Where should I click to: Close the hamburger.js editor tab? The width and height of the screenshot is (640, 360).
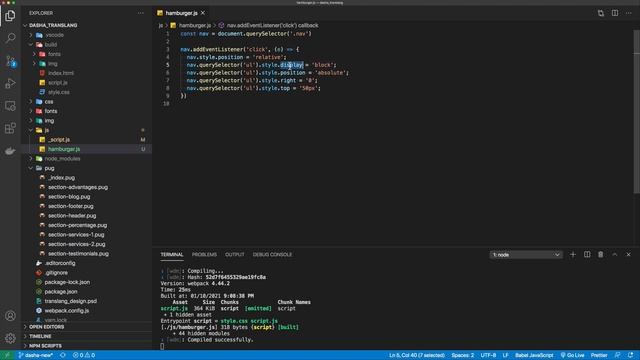coord(203,13)
